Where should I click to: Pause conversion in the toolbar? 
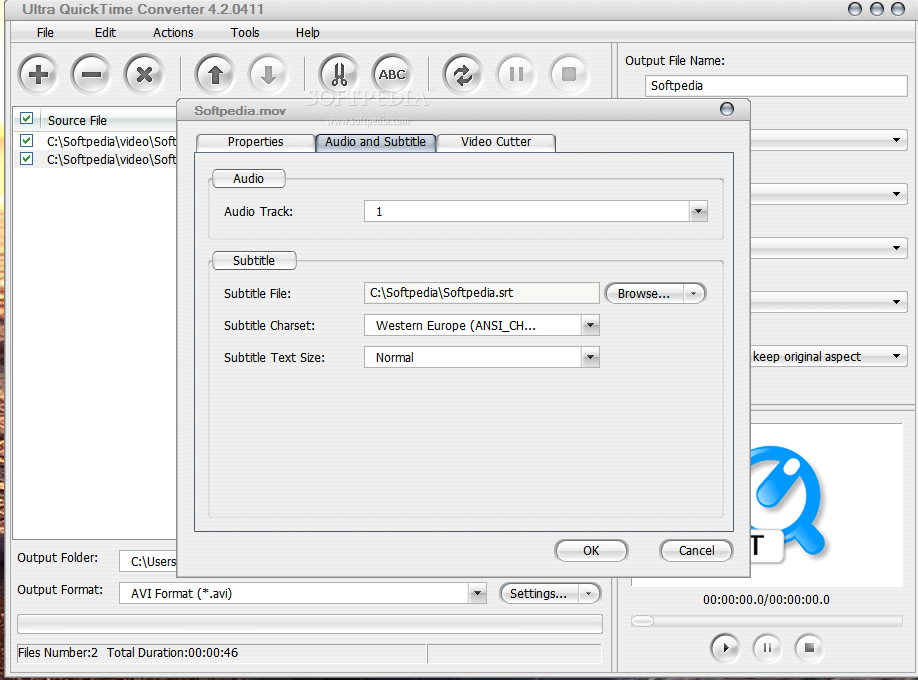pos(516,74)
